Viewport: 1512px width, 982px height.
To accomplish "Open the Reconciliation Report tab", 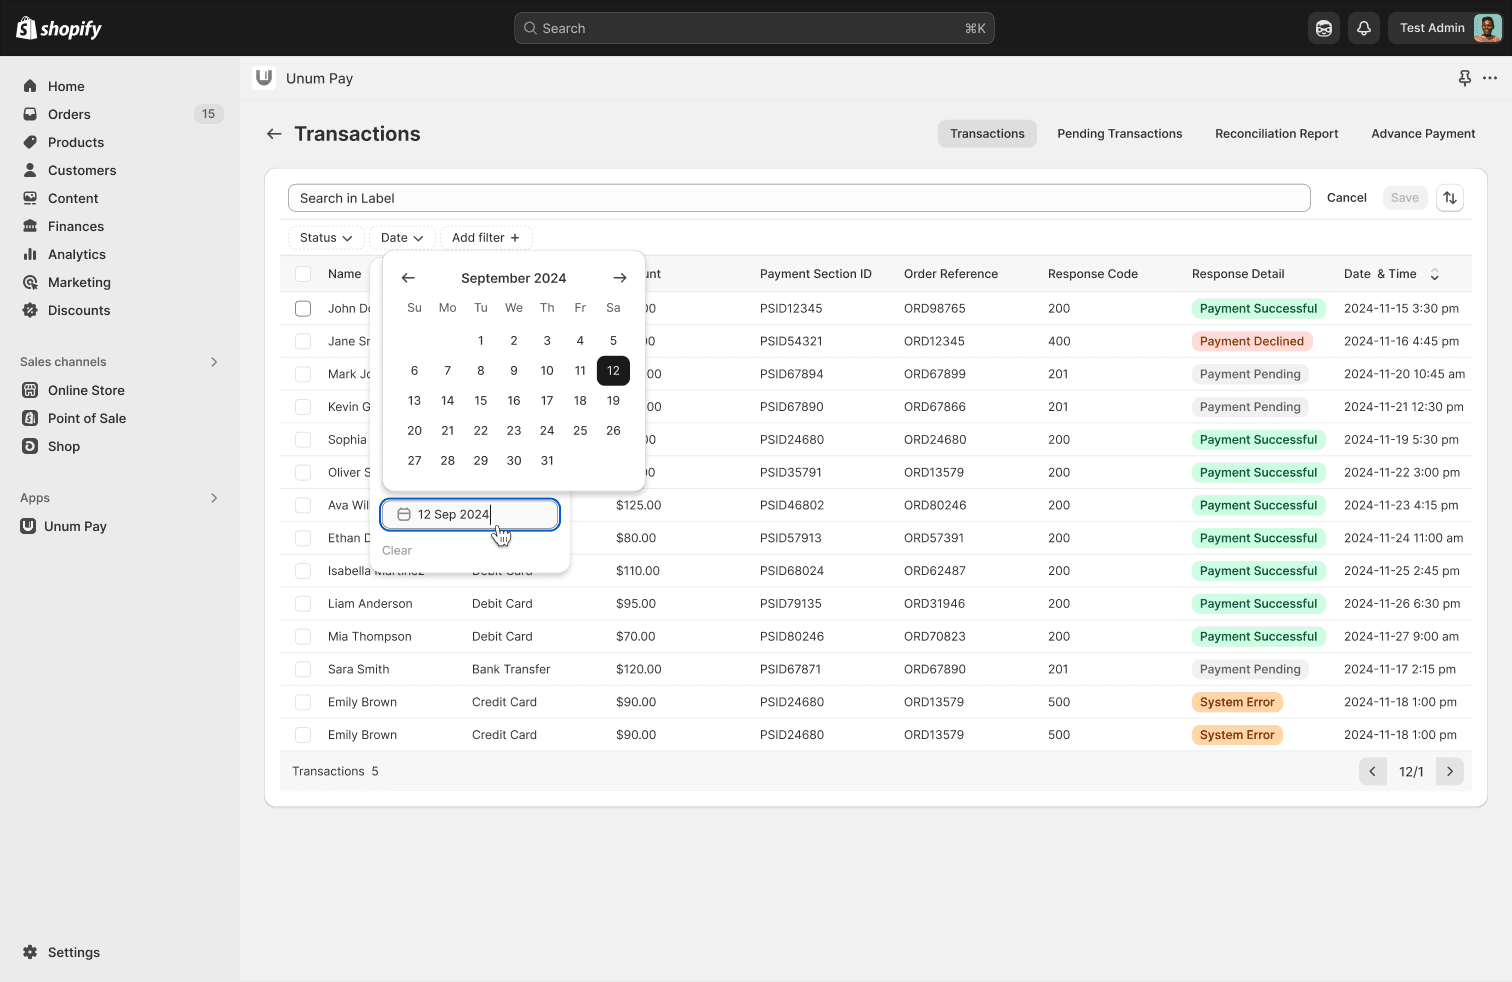I will (1276, 134).
